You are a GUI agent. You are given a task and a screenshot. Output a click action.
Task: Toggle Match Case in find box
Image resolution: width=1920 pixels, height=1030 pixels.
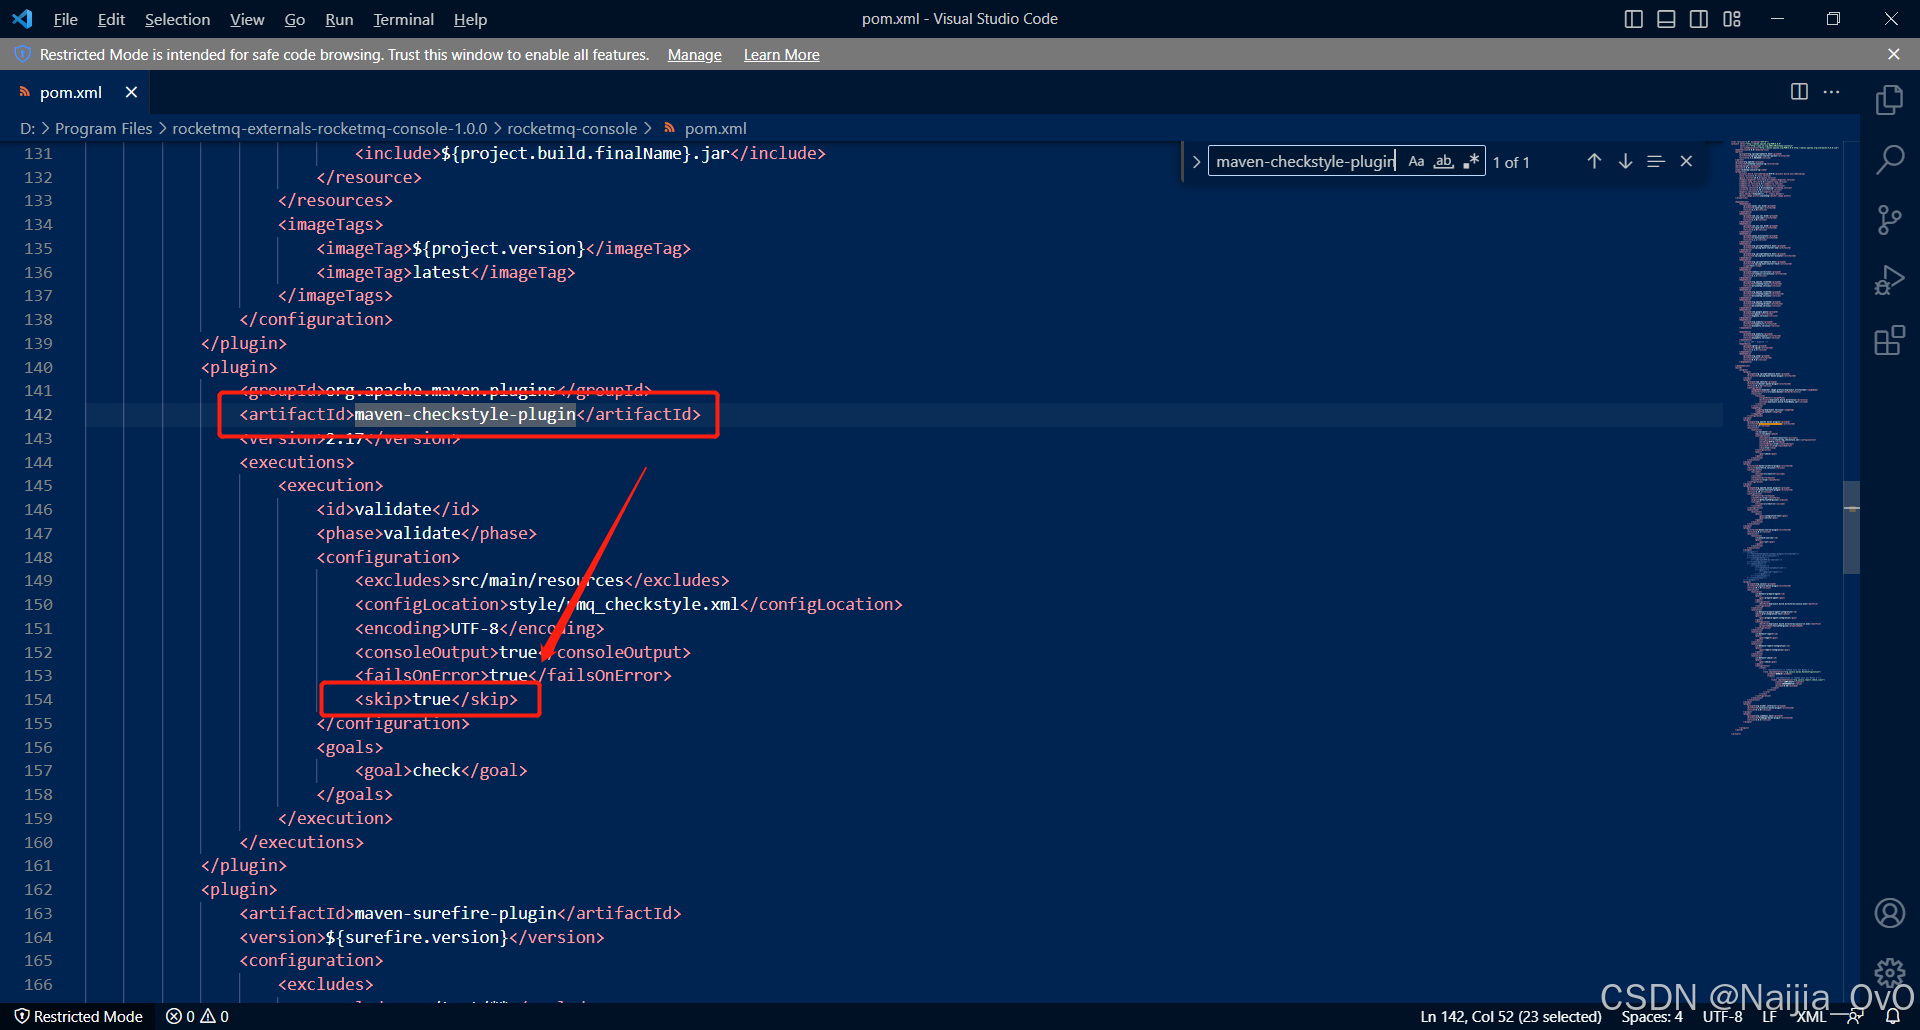pyautogui.click(x=1416, y=161)
